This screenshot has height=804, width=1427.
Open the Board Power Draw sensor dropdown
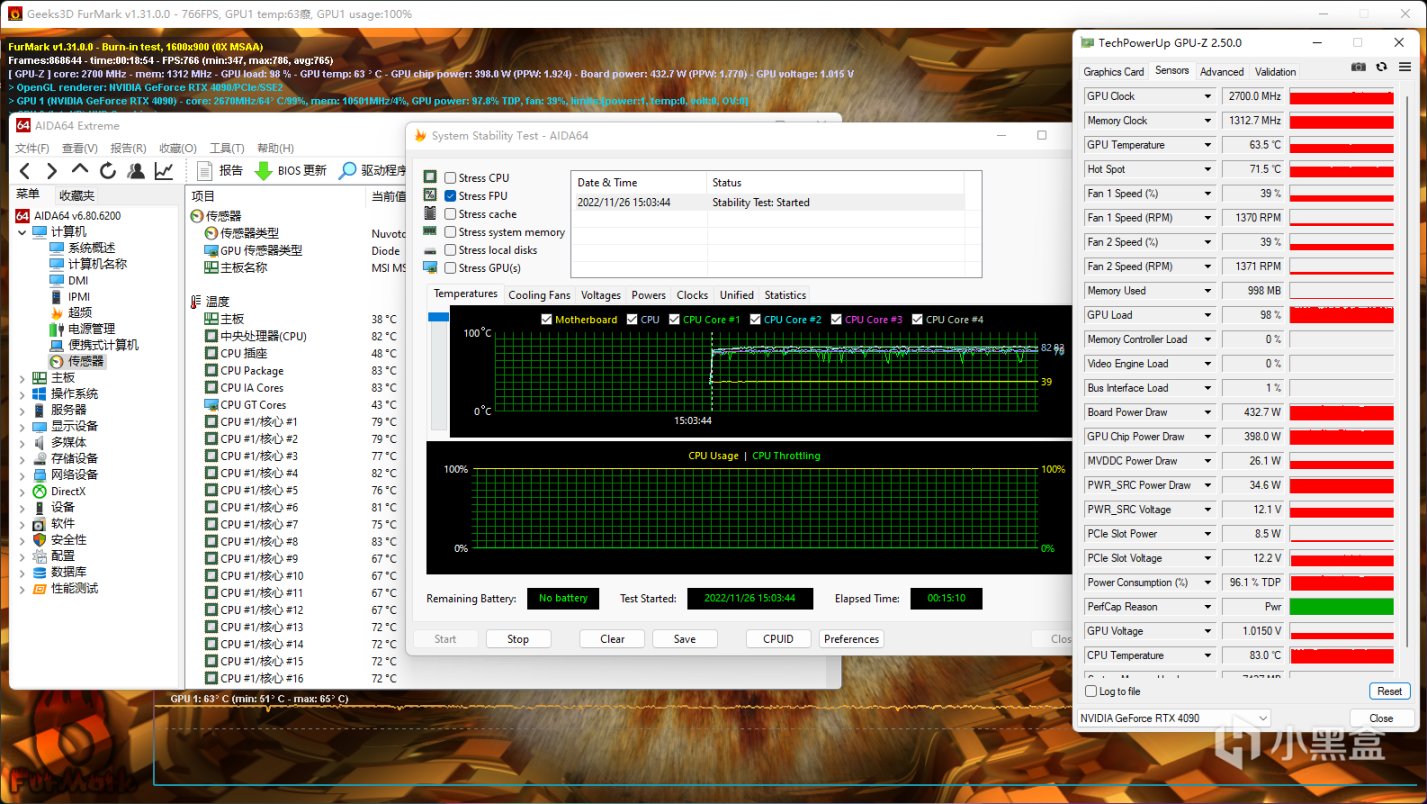[1208, 412]
